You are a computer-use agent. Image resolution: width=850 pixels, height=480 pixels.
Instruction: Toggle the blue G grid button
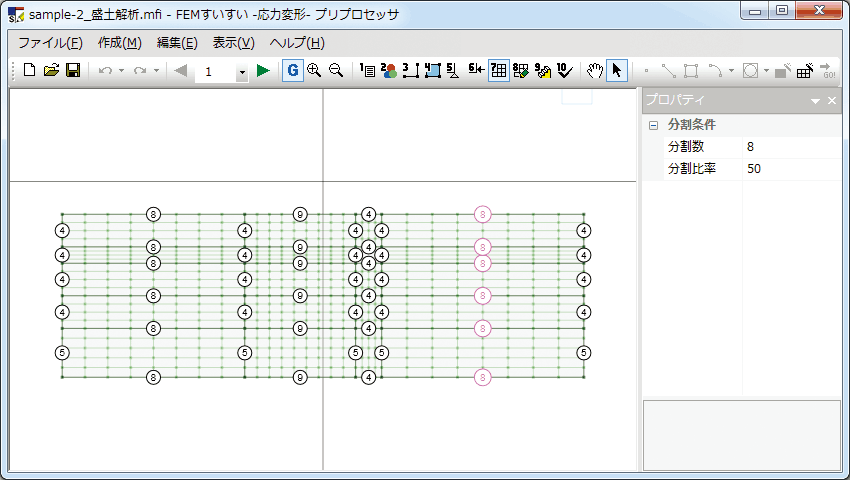[293, 71]
